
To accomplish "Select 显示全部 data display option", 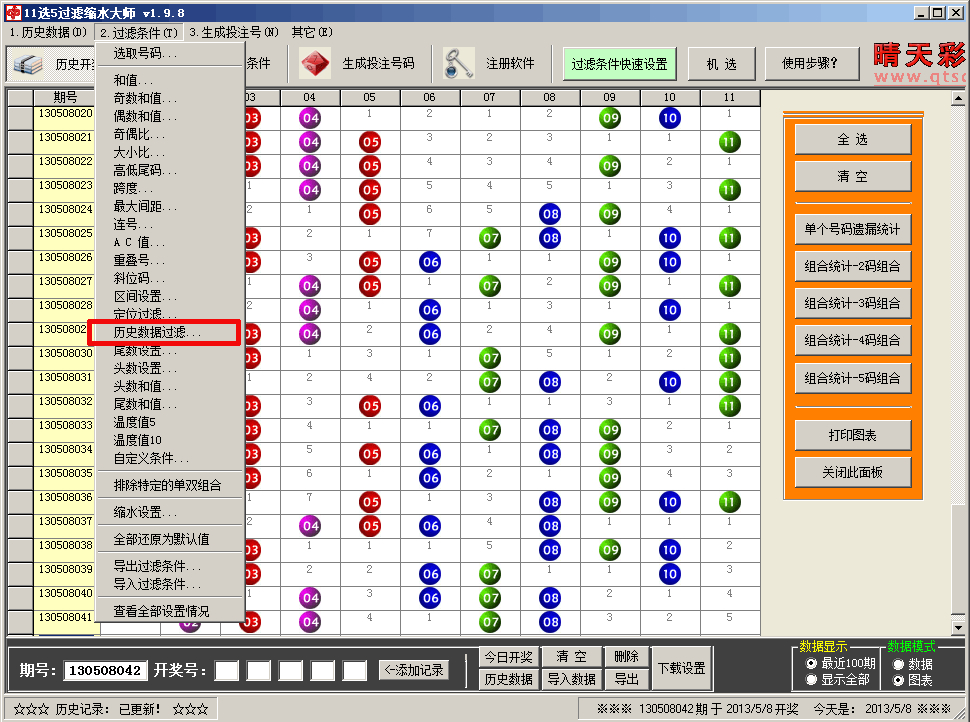I will pos(837,679).
